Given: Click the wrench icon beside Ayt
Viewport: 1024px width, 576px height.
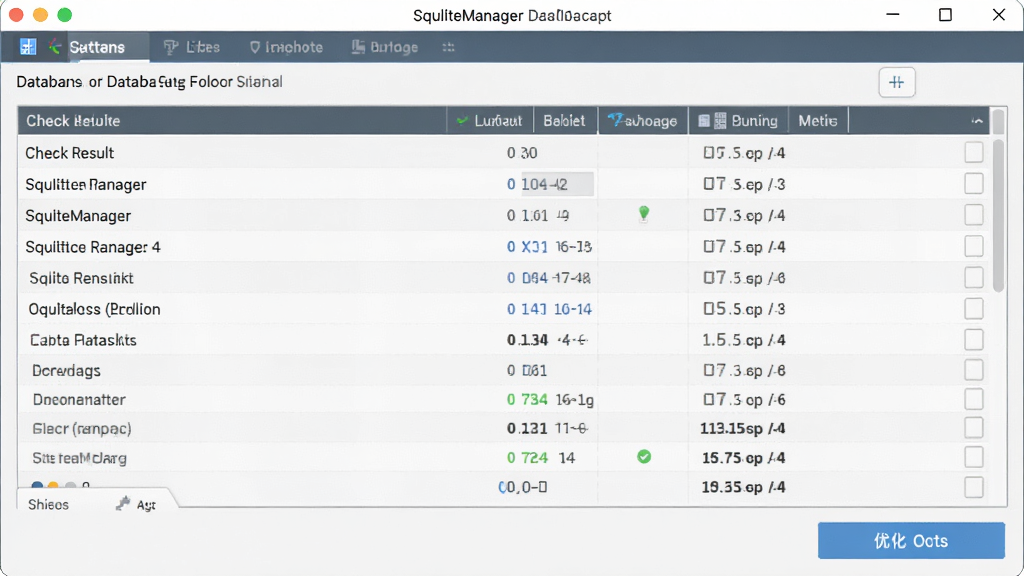Looking at the screenshot, I should [x=123, y=504].
